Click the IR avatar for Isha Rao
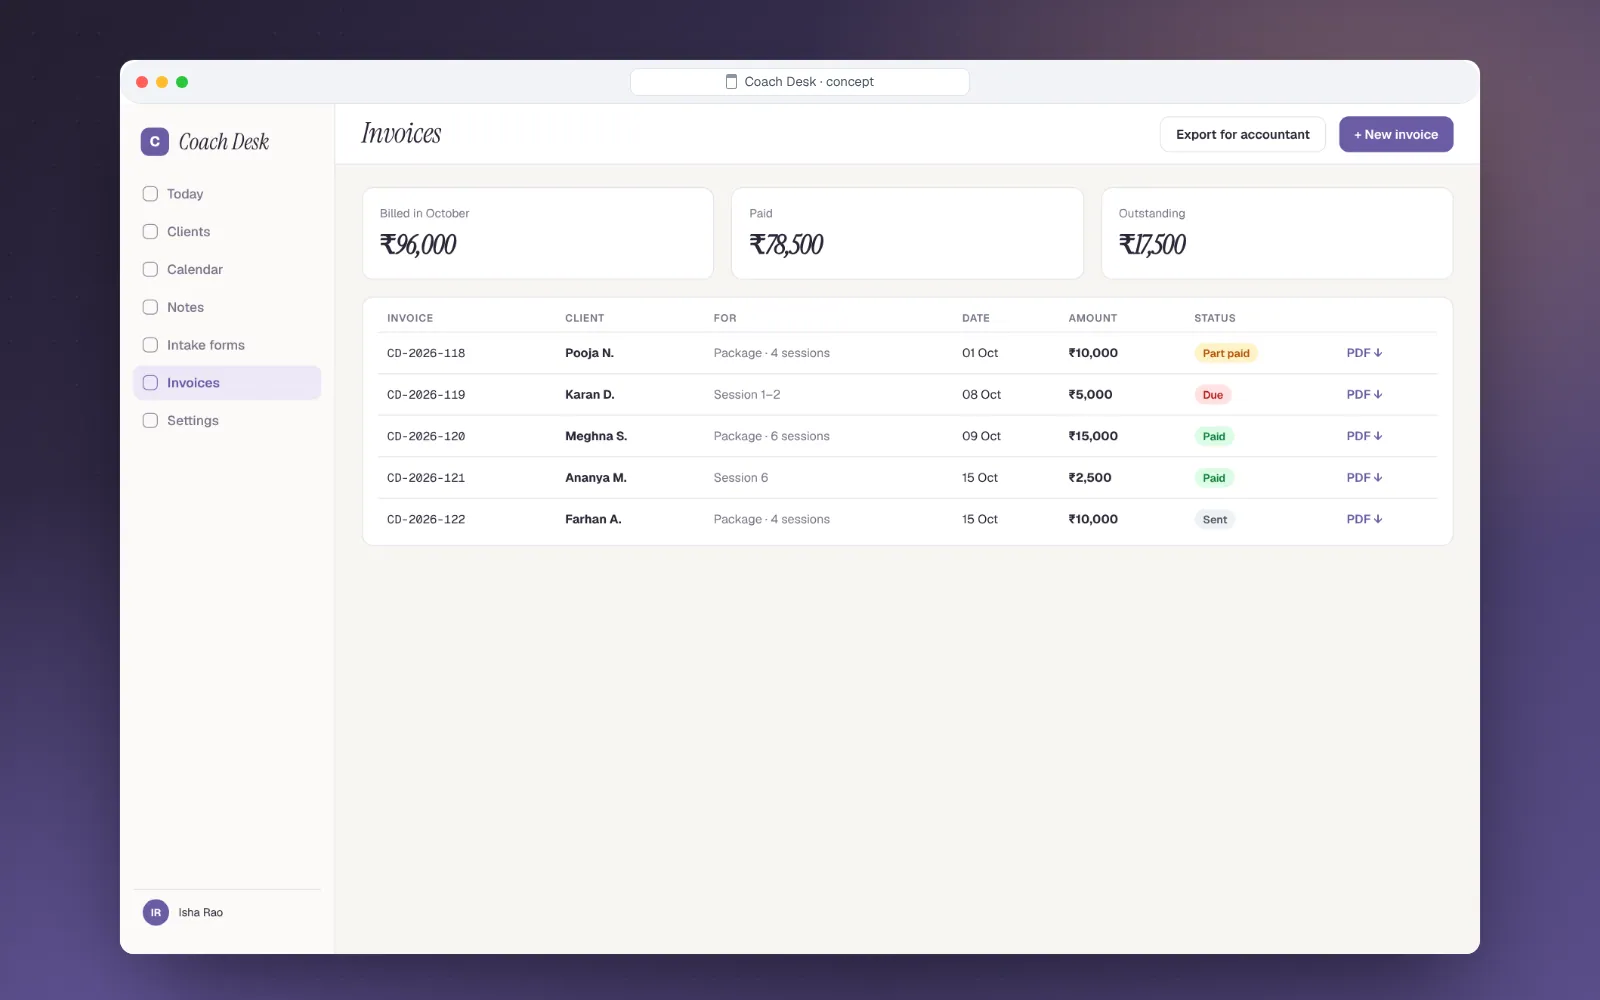This screenshot has height=1000, width=1600. tap(156, 912)
